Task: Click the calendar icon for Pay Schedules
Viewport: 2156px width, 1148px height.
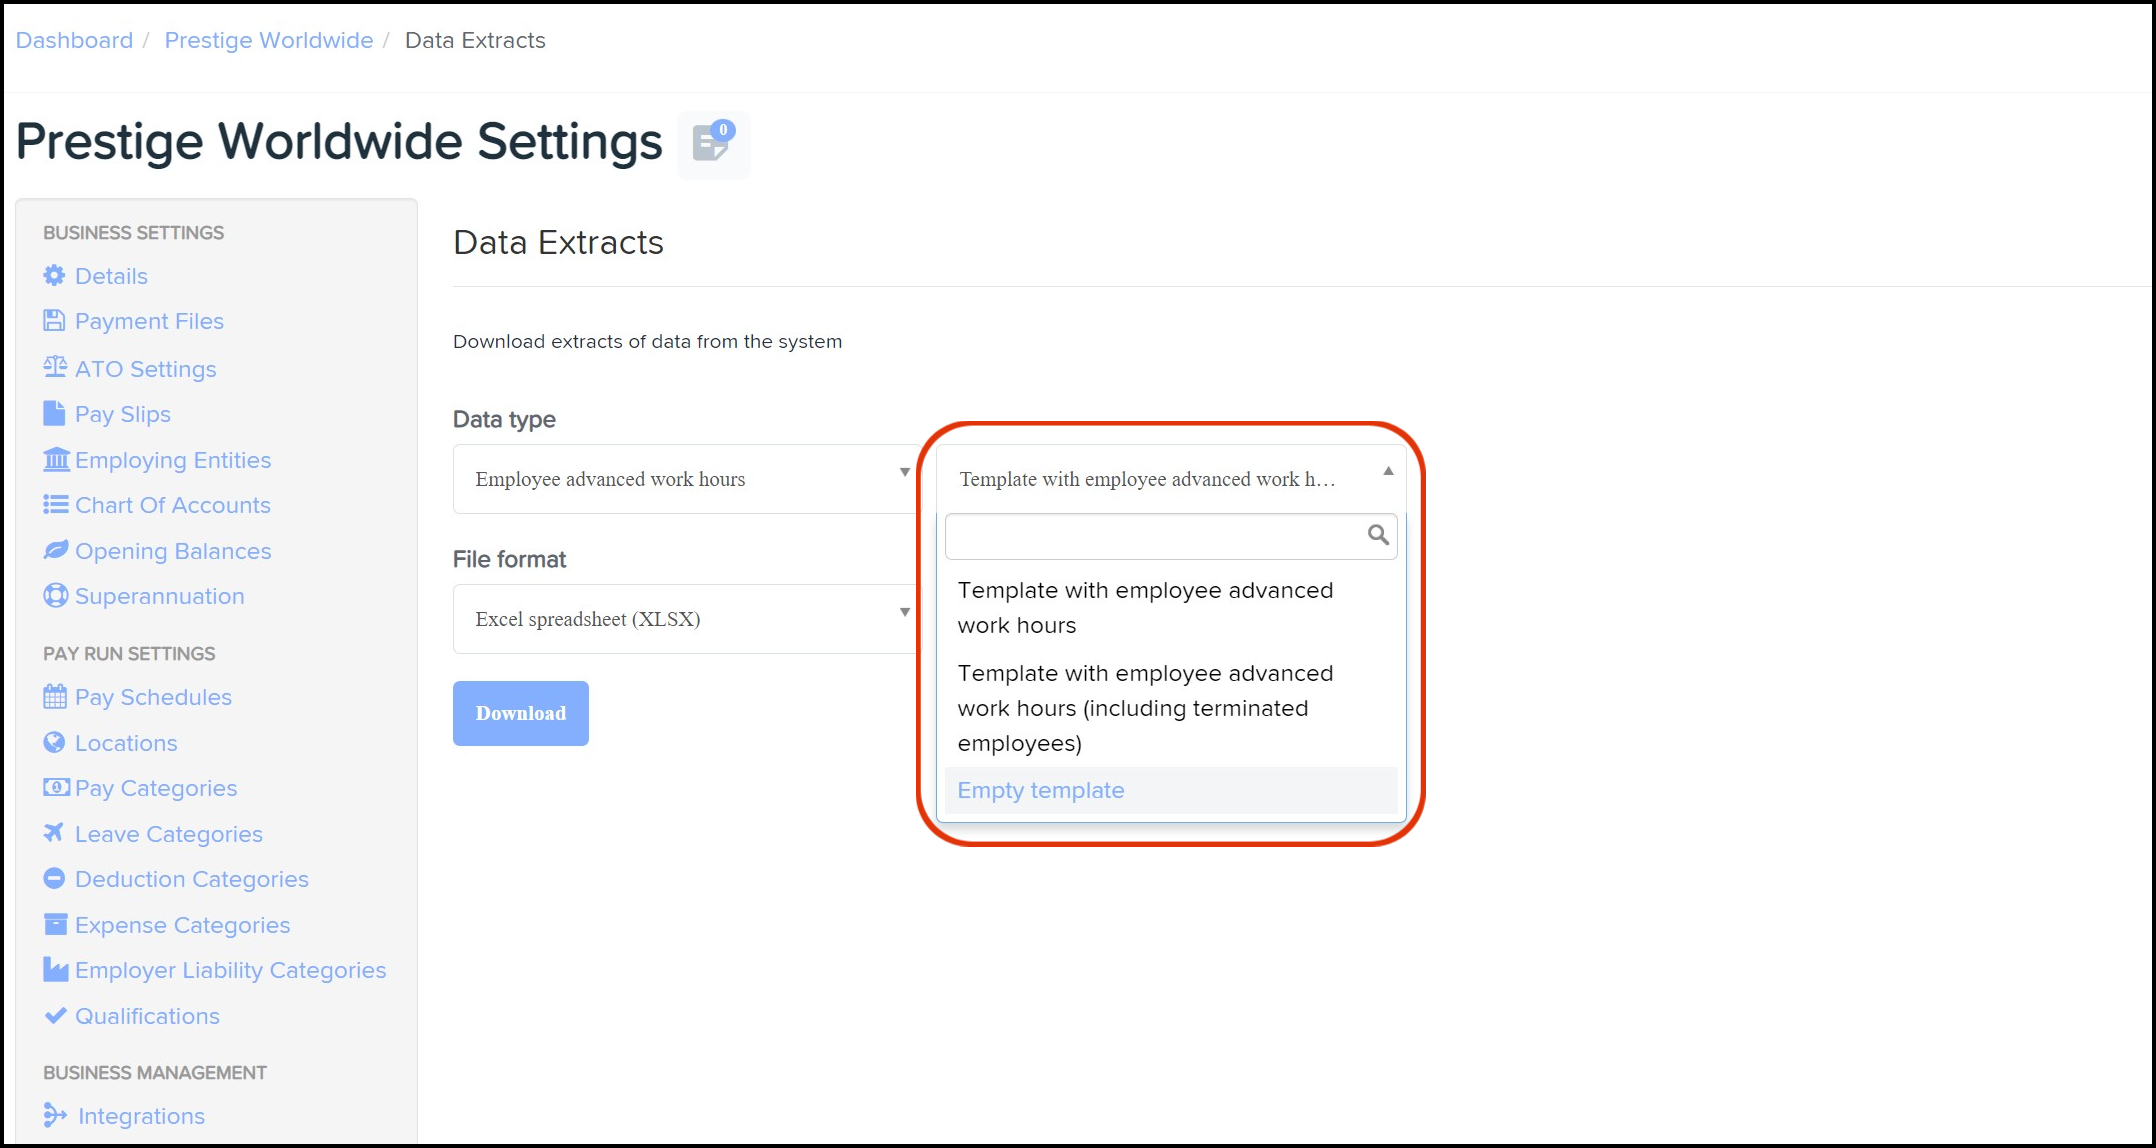Action: (55, 697)
